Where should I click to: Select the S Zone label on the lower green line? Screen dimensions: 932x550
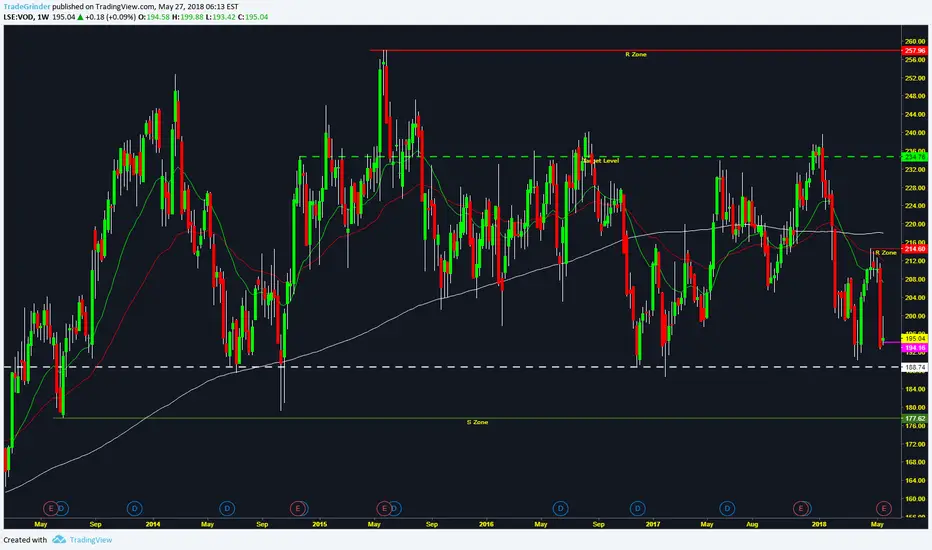(477, 422)
